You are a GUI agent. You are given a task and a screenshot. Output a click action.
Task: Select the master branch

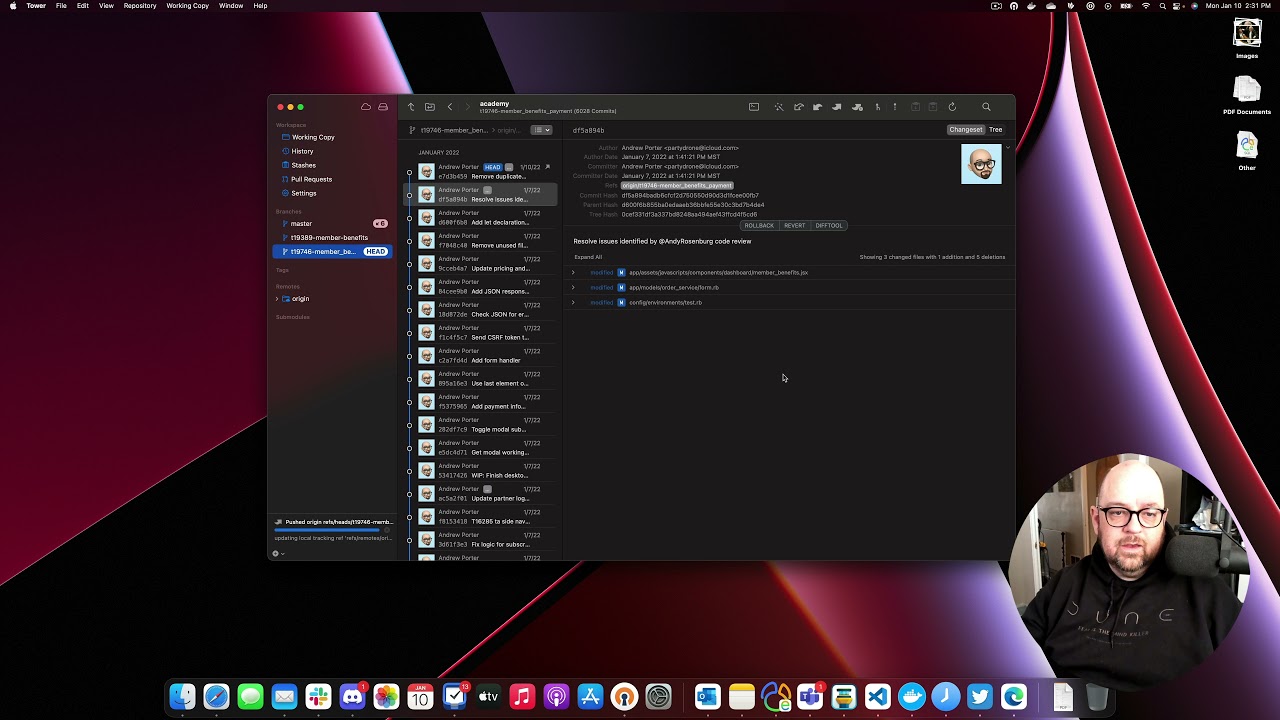click(301, 224)
